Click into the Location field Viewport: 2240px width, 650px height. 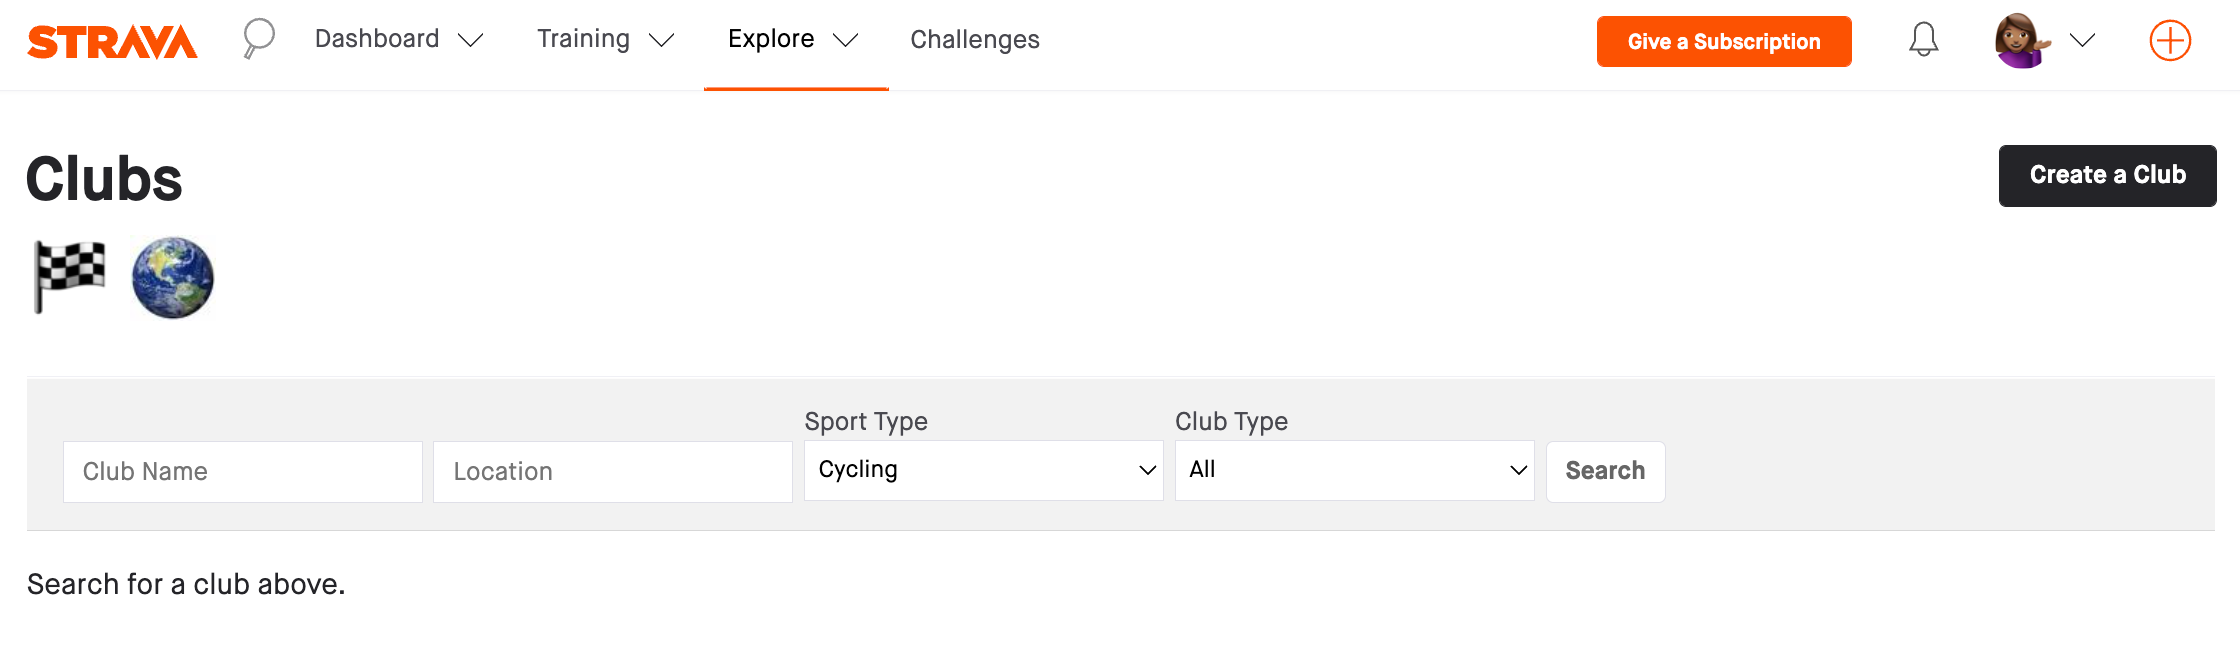(612, 471)
